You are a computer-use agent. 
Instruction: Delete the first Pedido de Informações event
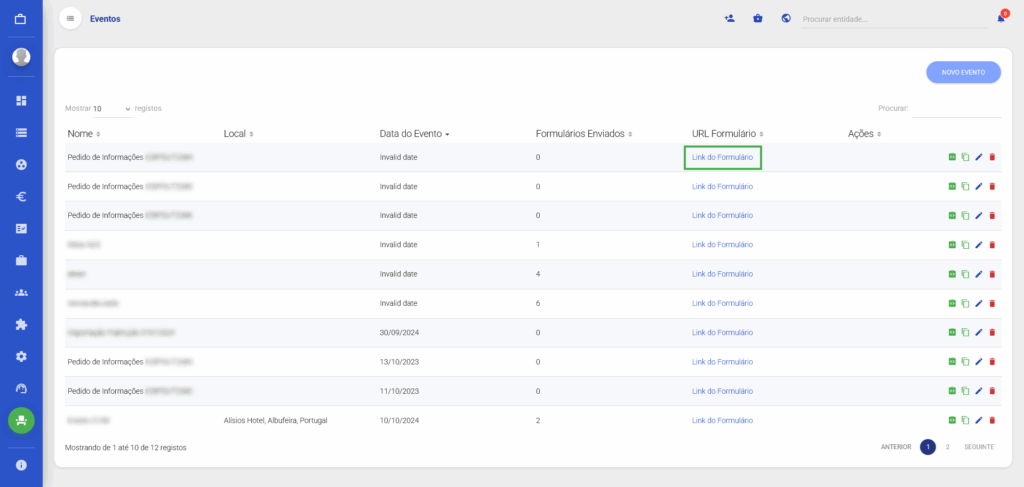tap(992, 157)
